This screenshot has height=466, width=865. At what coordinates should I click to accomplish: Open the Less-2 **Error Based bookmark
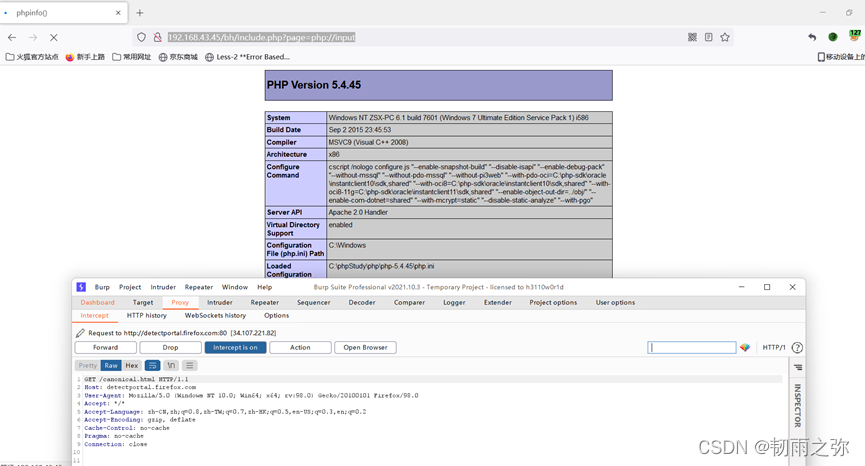pyautogui.click(x=248, y=57)
